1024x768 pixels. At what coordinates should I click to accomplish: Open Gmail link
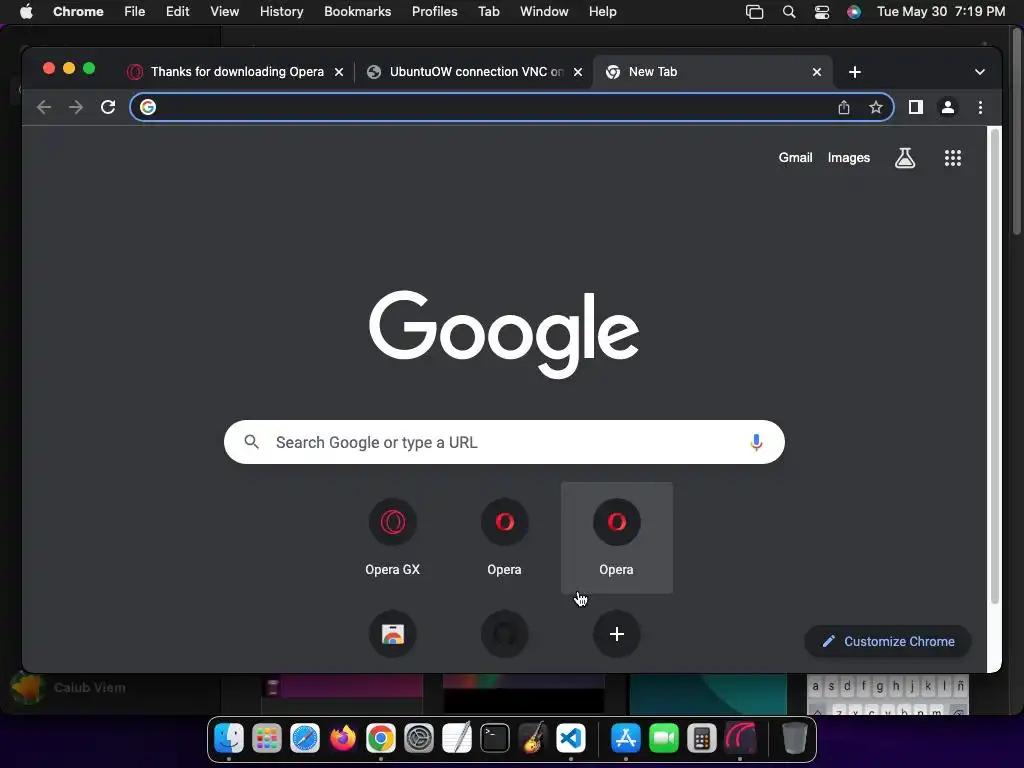(x=795, y=157)
